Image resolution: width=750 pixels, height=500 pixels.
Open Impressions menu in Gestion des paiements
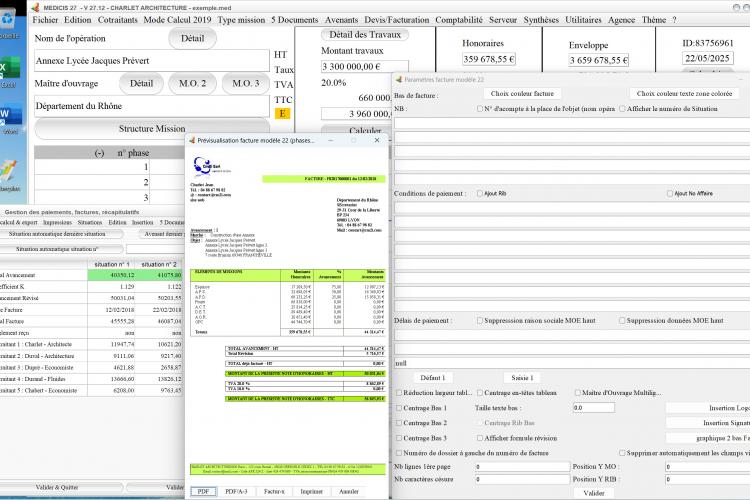pos(57,222)
